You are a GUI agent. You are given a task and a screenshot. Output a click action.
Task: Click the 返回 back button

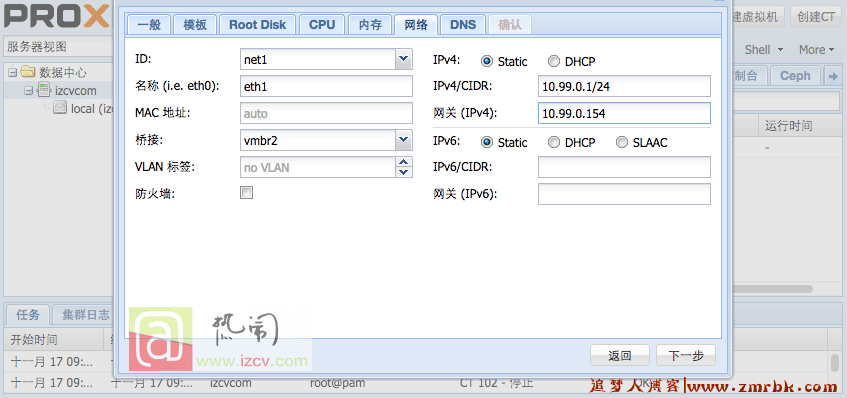620,355
